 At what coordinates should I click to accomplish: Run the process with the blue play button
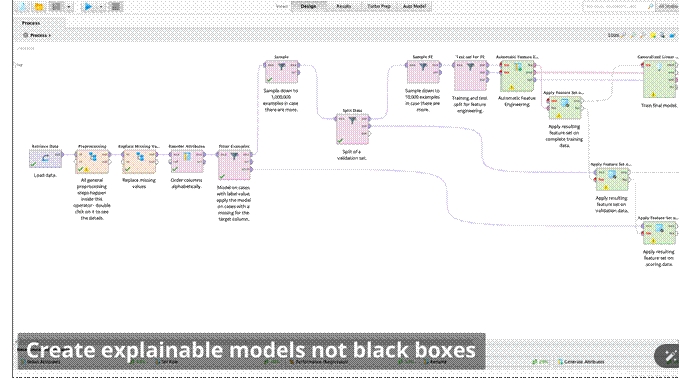pyautogui.click(x=88, y=7)
